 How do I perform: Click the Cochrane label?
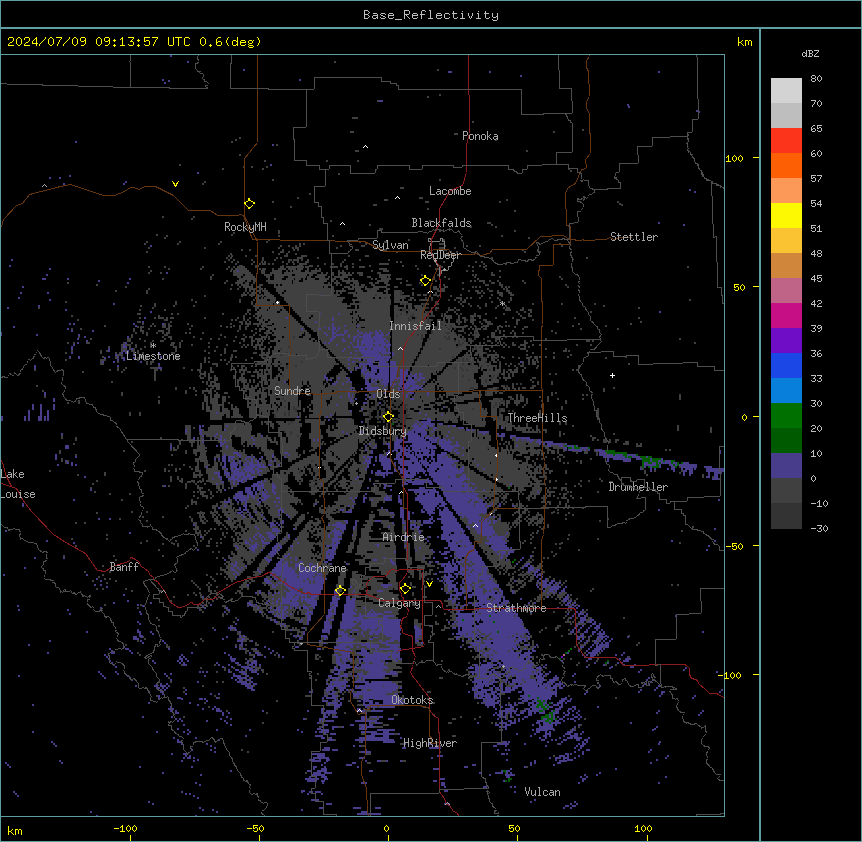coord(322,568)
